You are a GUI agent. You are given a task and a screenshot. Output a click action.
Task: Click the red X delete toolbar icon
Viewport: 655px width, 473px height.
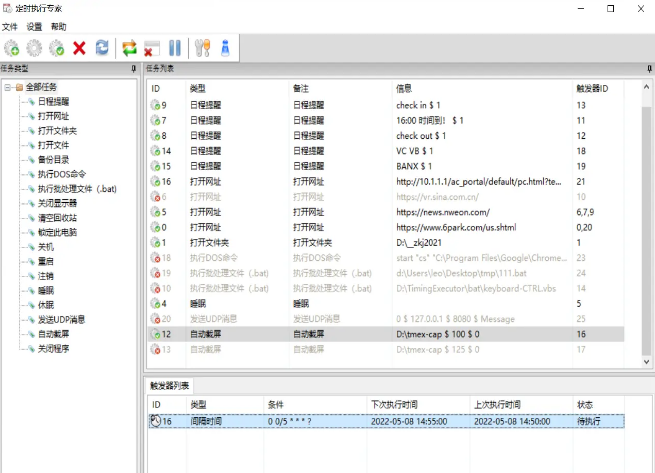(x=80, y=47)
